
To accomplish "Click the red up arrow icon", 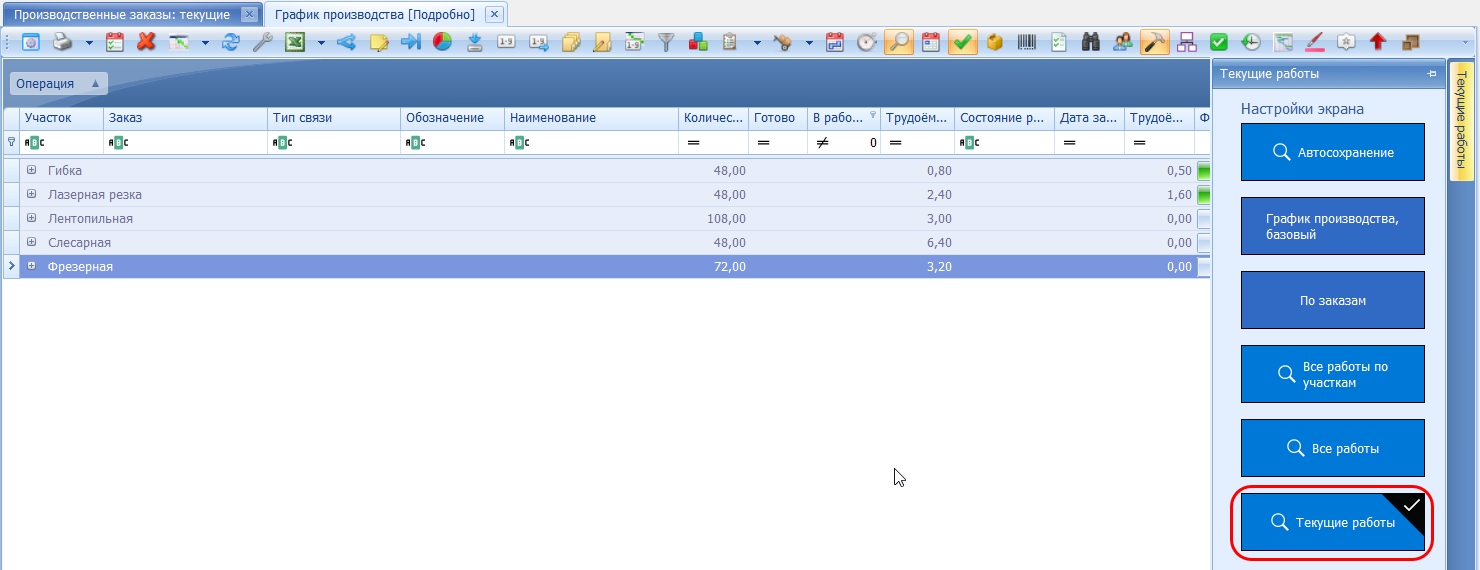I will click(1378, 42).
